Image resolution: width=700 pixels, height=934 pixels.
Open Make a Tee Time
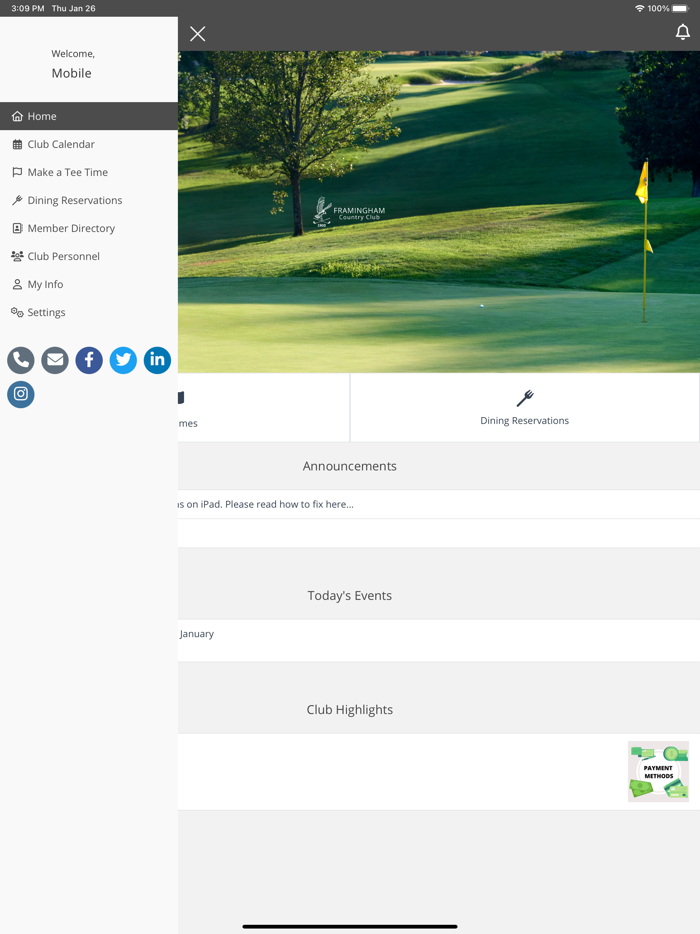89,172
